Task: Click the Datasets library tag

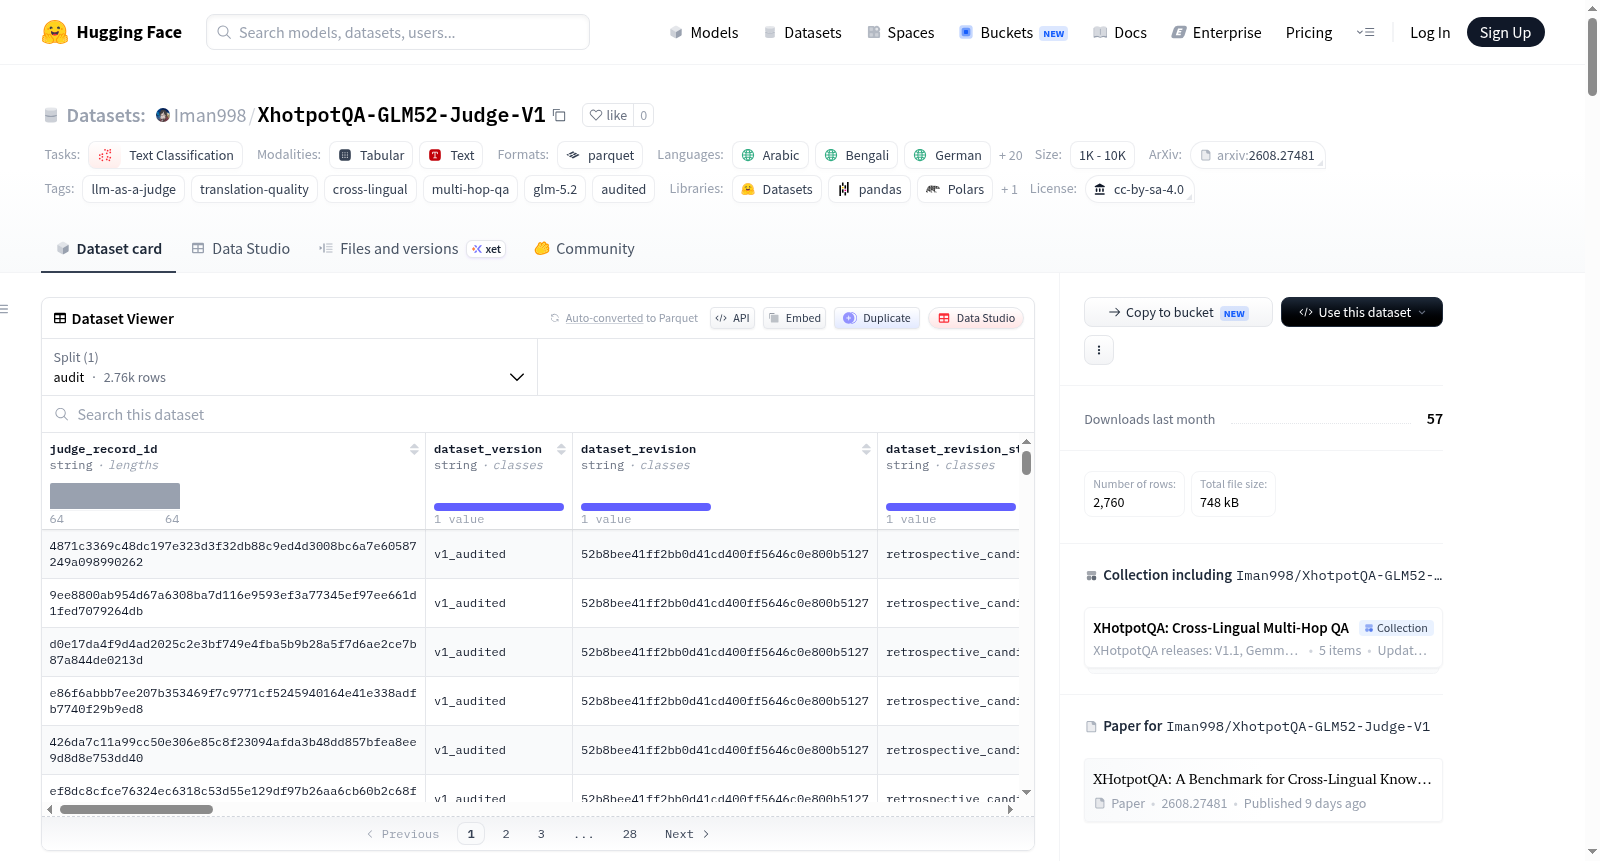Action: [x=777, y=189]
